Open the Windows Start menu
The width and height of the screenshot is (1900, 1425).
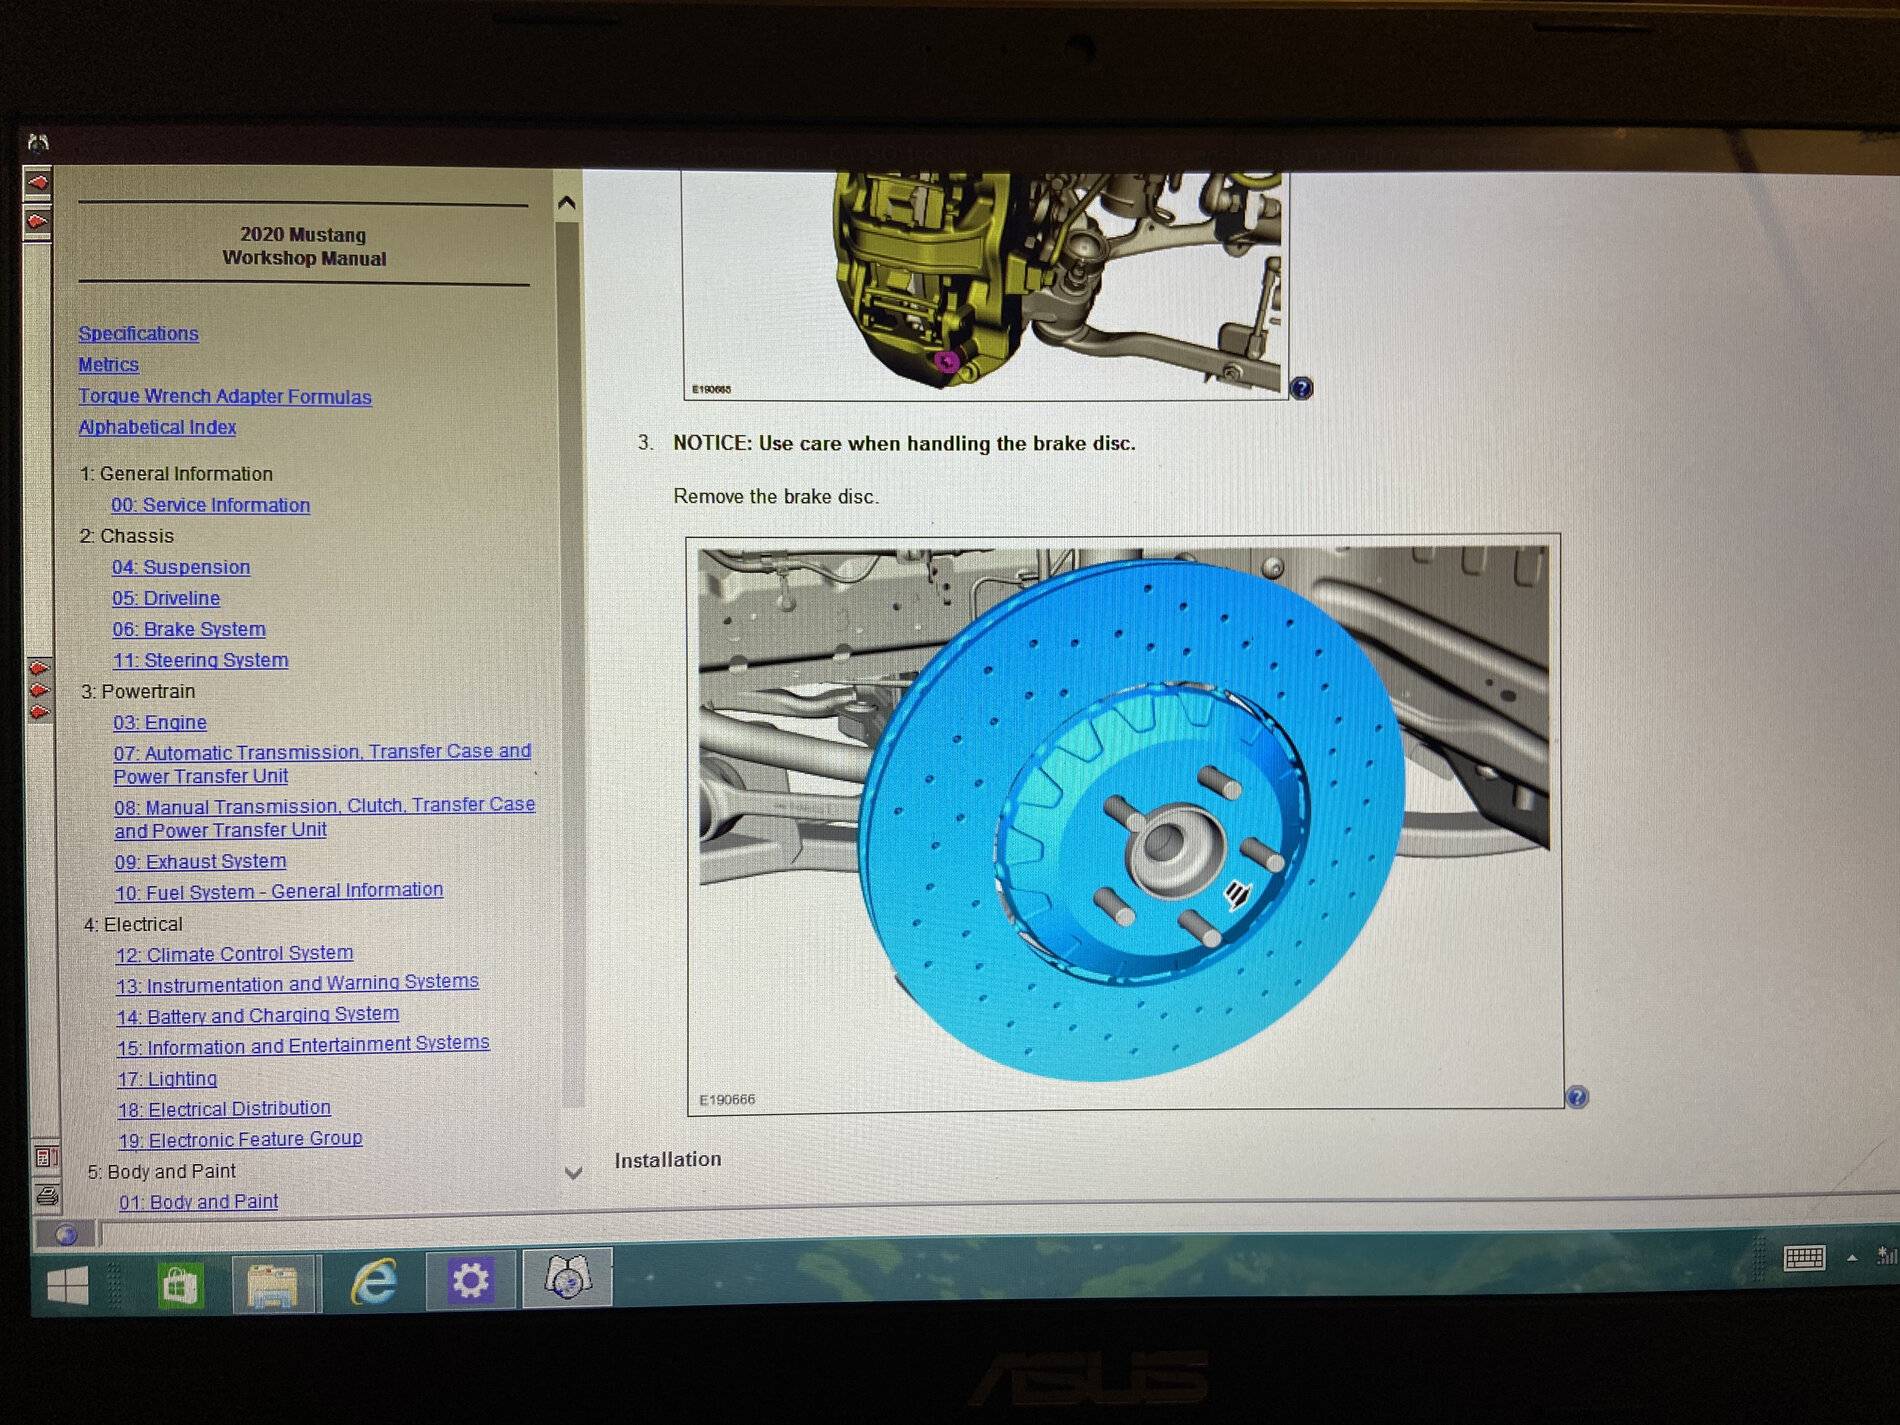tap(68, 1285)
